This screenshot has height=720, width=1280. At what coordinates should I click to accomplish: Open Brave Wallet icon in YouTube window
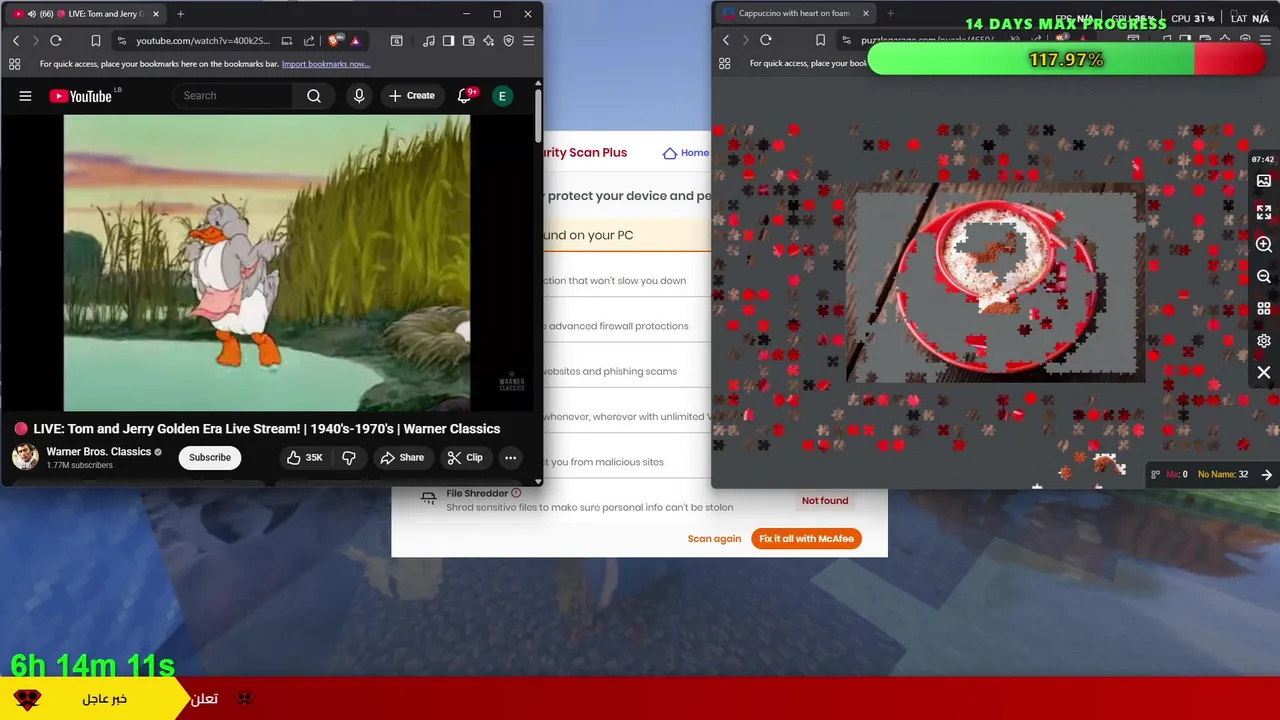pos(468,41)
